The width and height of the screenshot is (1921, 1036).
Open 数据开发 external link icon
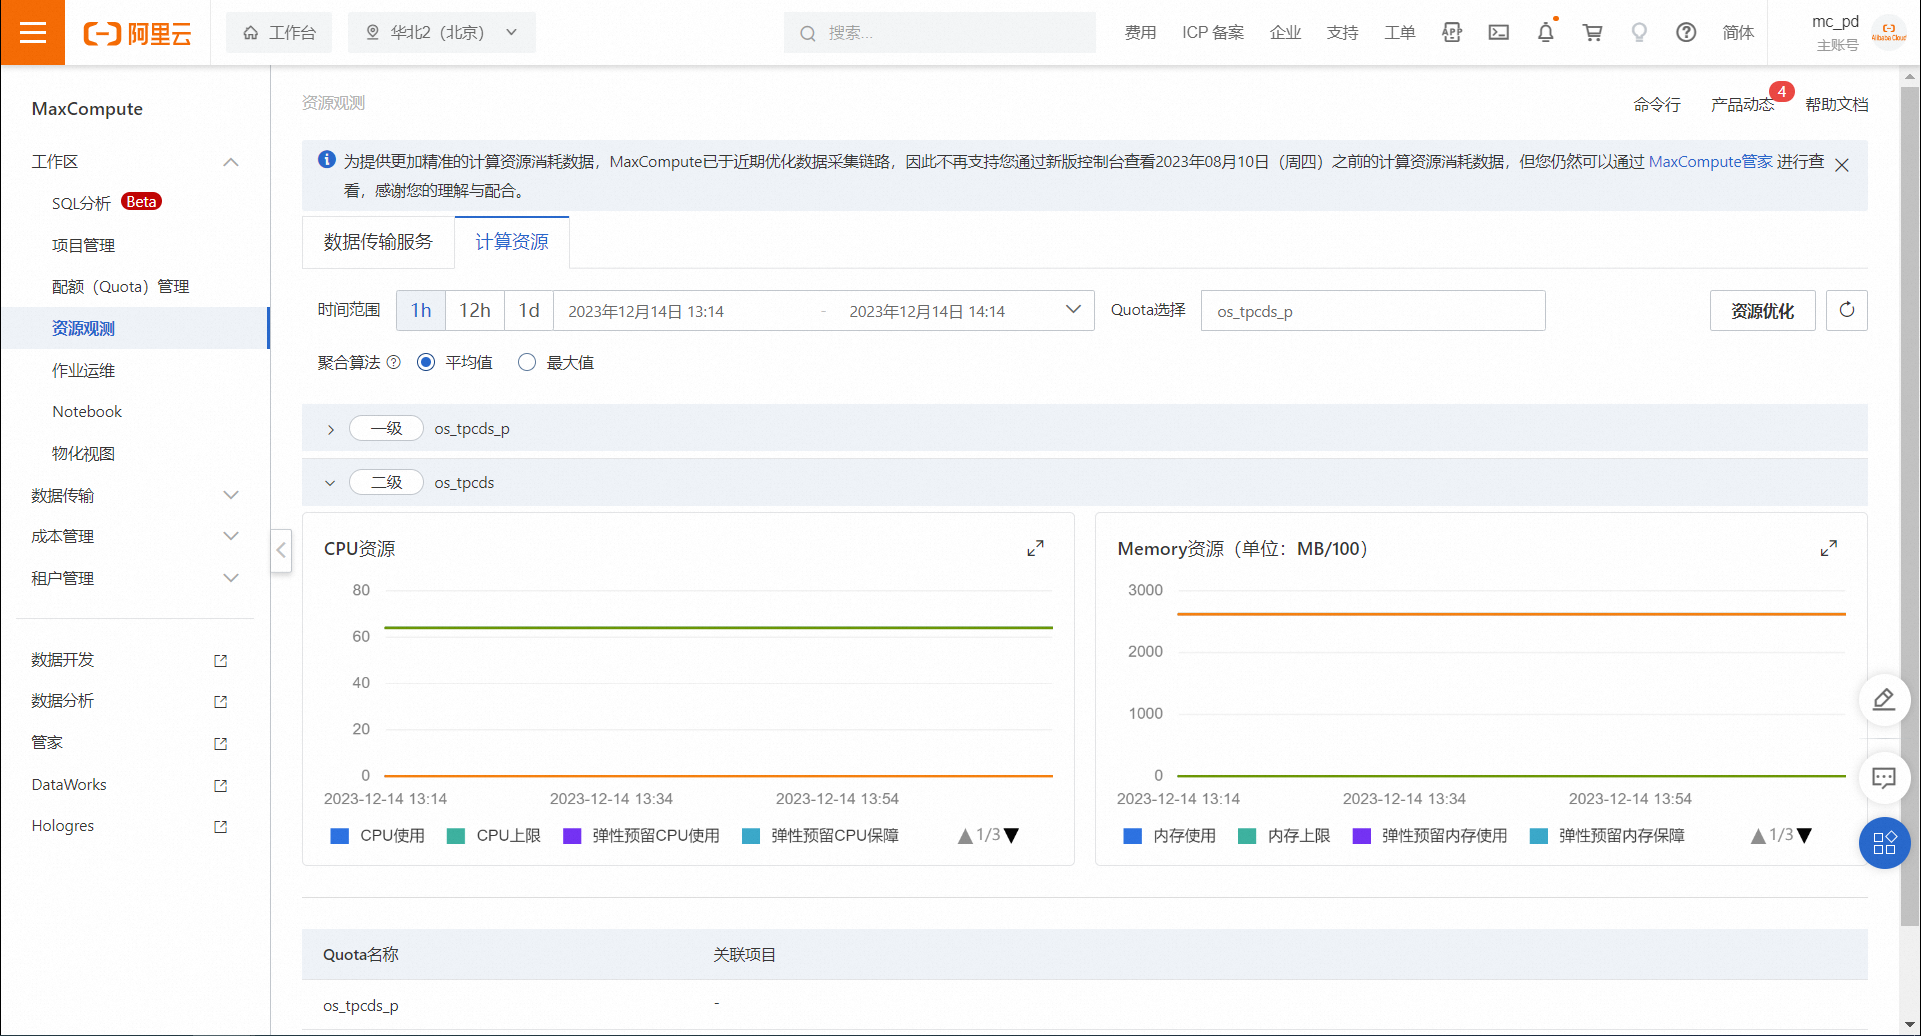point(221,660)
